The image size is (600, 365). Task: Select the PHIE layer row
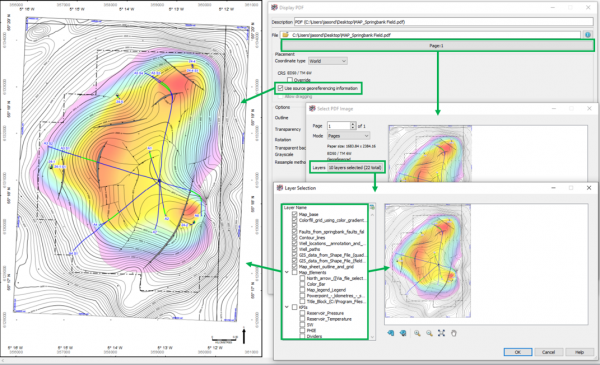tap(311, 330)
